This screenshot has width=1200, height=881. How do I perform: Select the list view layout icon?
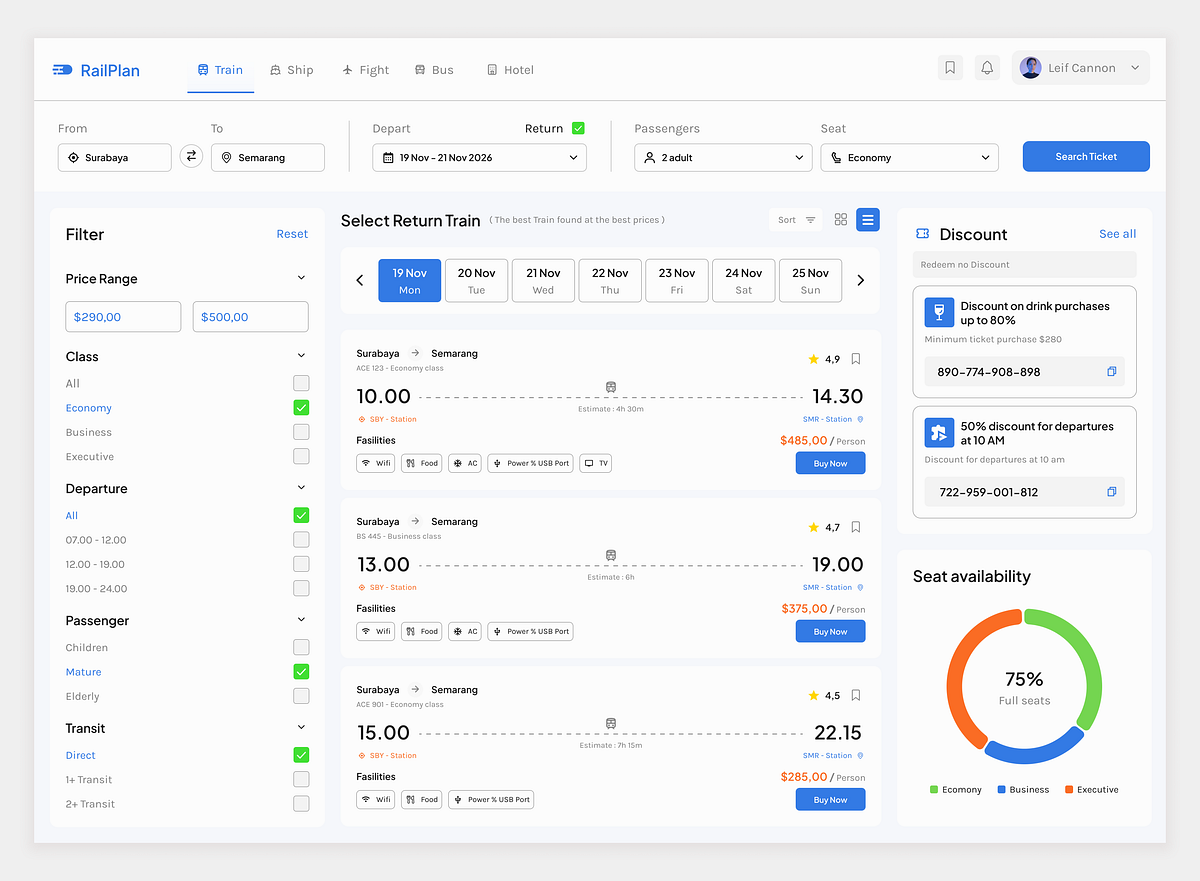[x=867, y=219]
